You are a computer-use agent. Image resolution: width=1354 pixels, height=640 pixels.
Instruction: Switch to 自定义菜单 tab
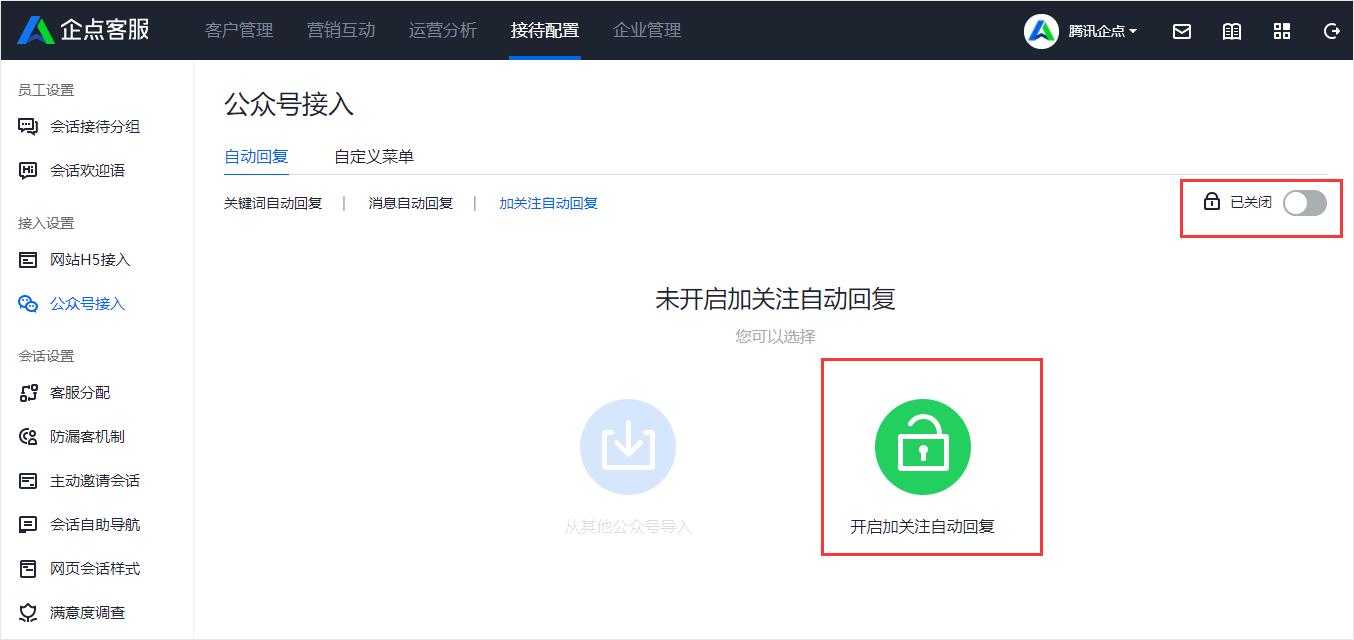[x=374, y=157]
